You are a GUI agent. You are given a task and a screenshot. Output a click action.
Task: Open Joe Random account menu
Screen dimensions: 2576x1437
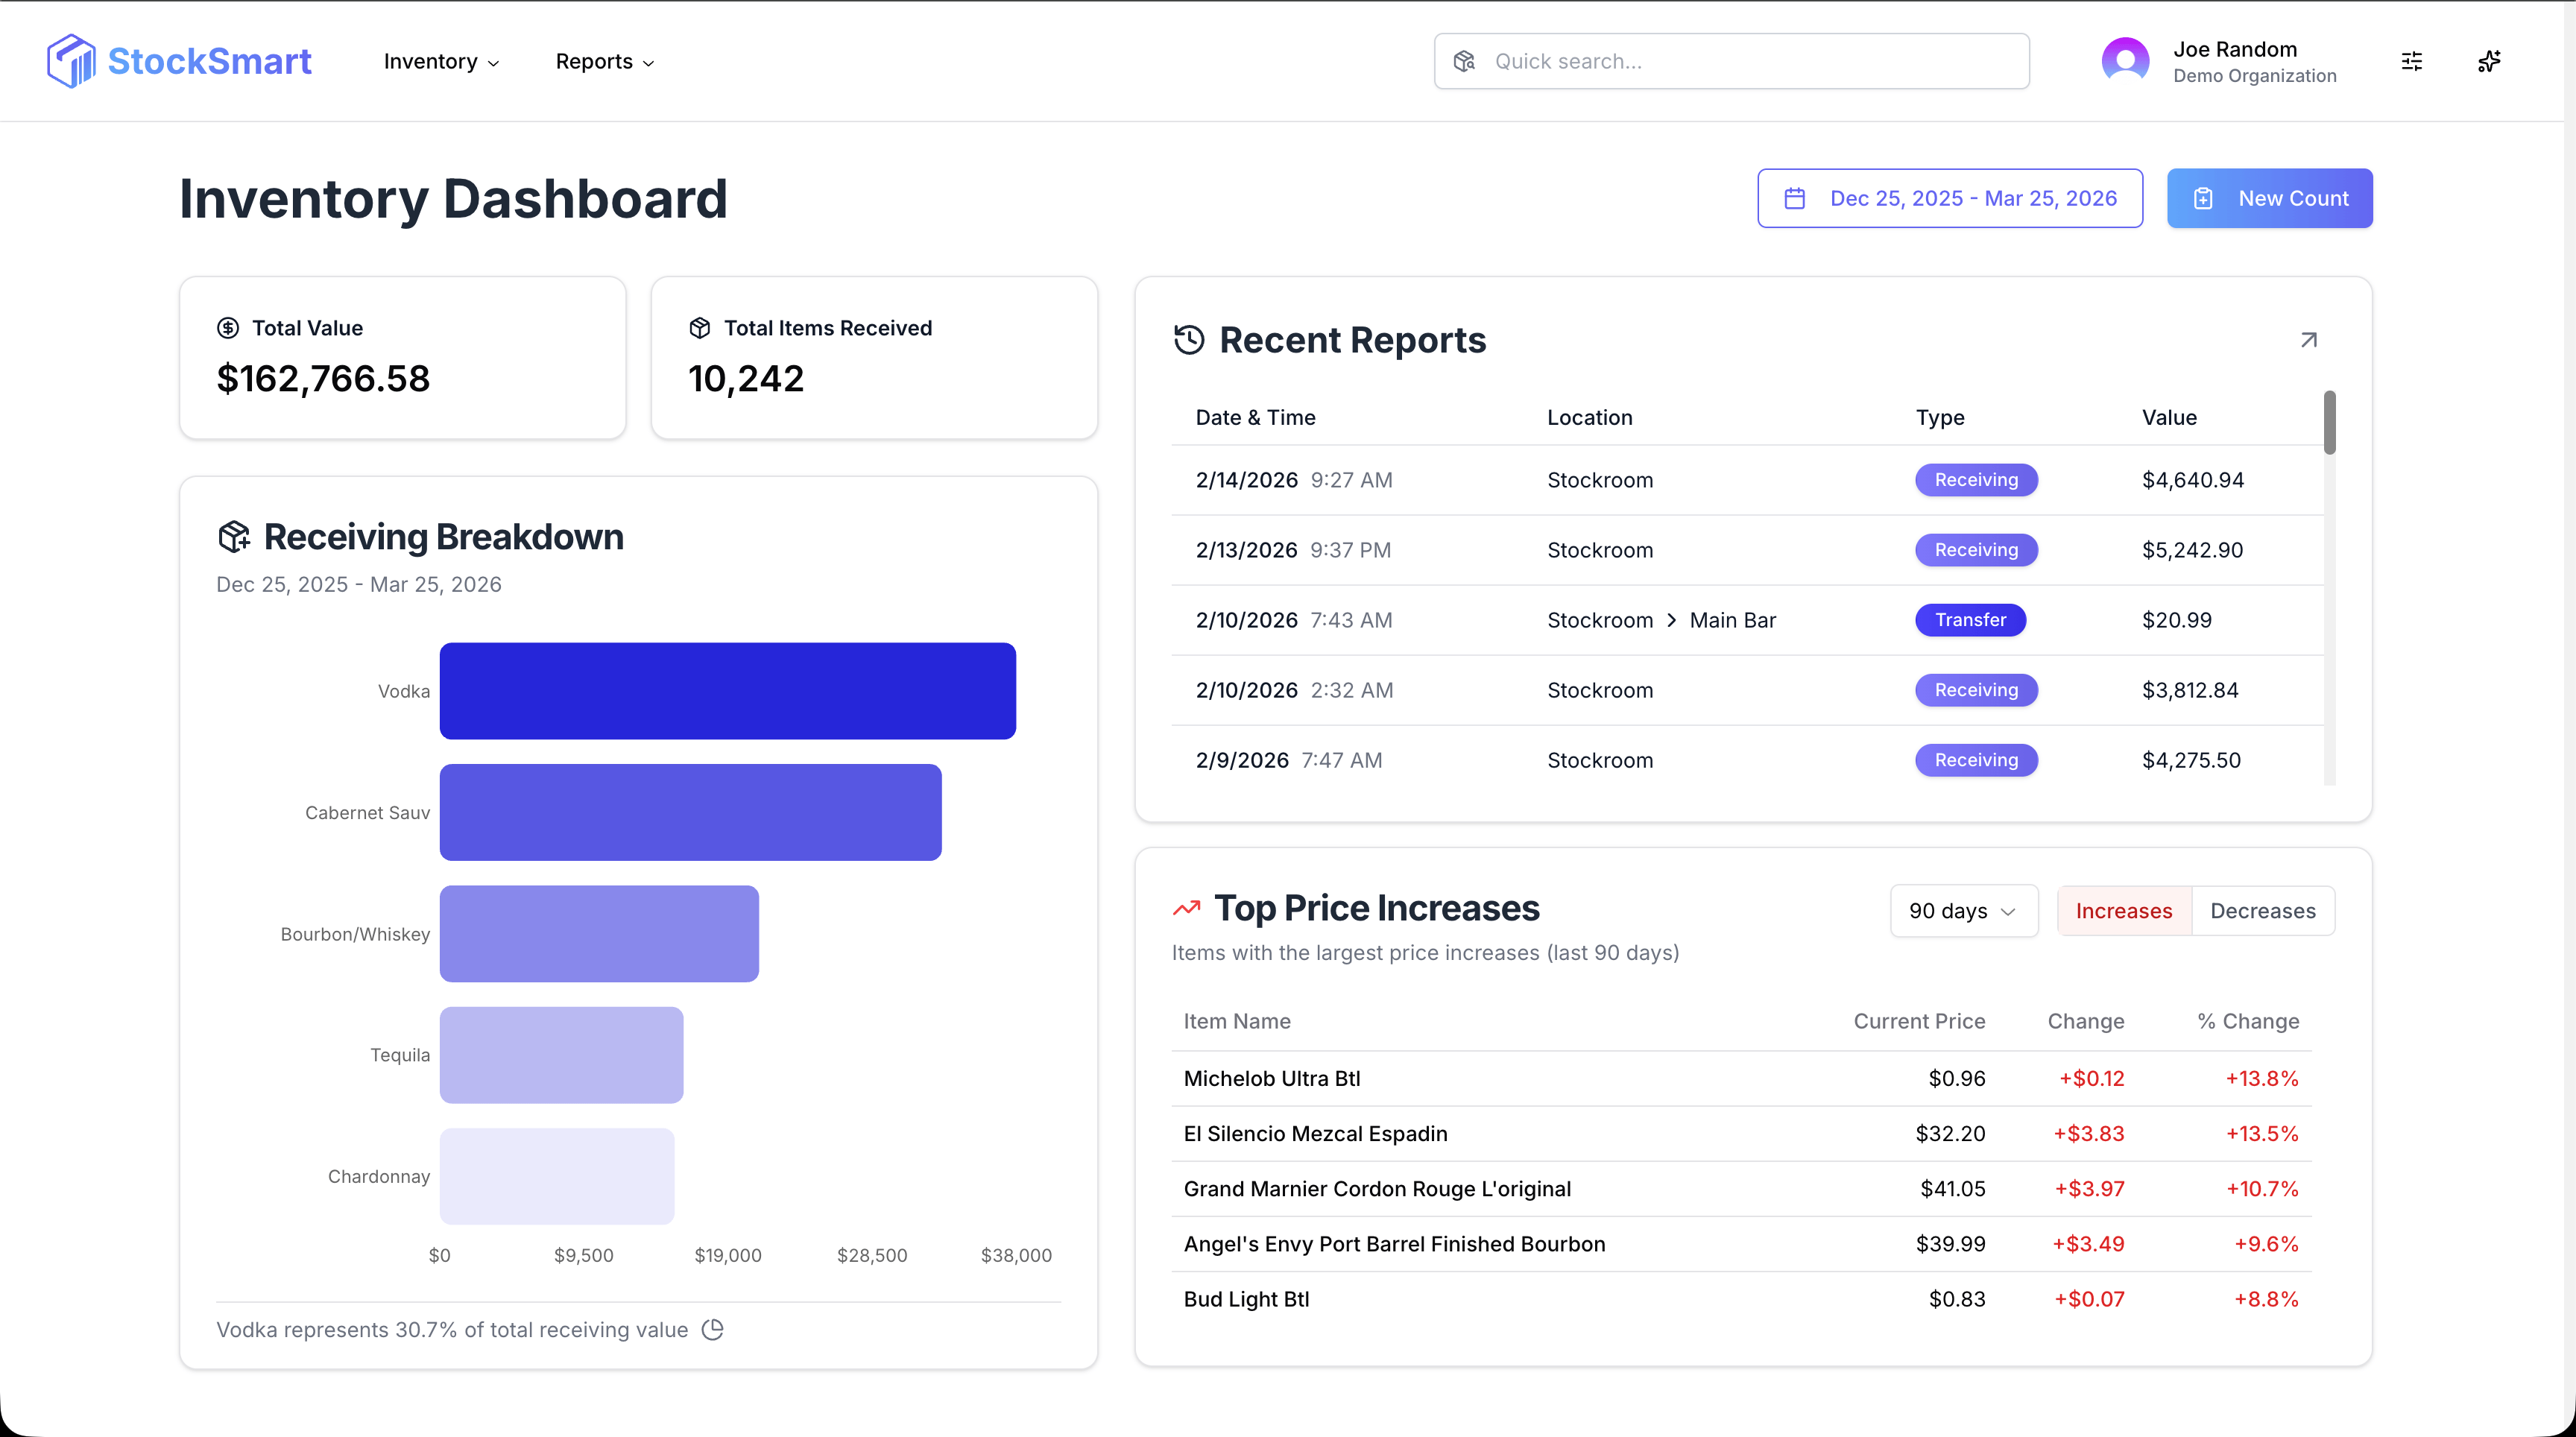tap(2220, 61)
